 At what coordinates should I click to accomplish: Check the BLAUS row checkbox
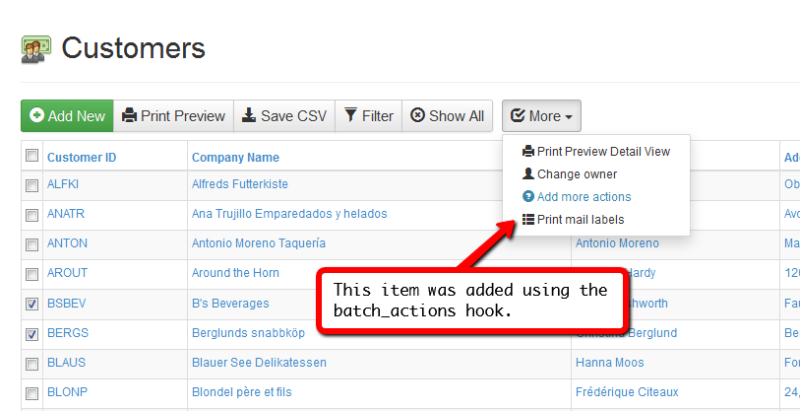pos(32,364)
